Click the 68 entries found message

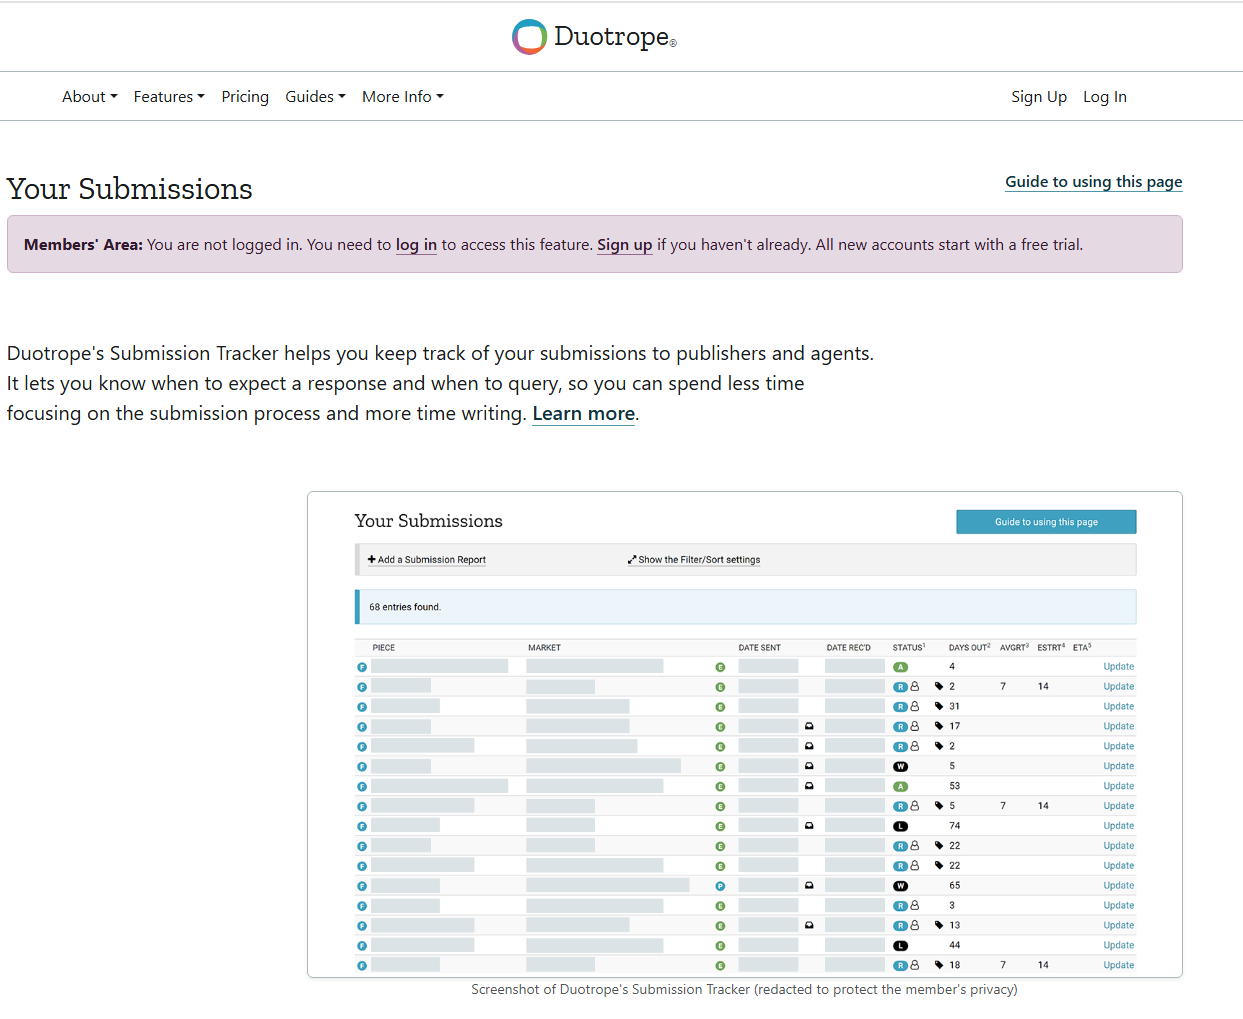coord(405,607)
